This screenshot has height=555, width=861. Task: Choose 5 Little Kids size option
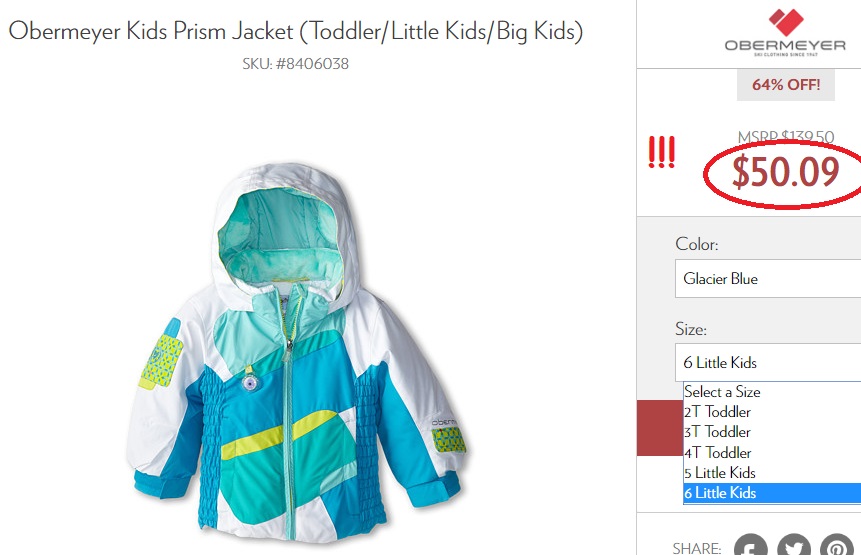click(772, 473)
